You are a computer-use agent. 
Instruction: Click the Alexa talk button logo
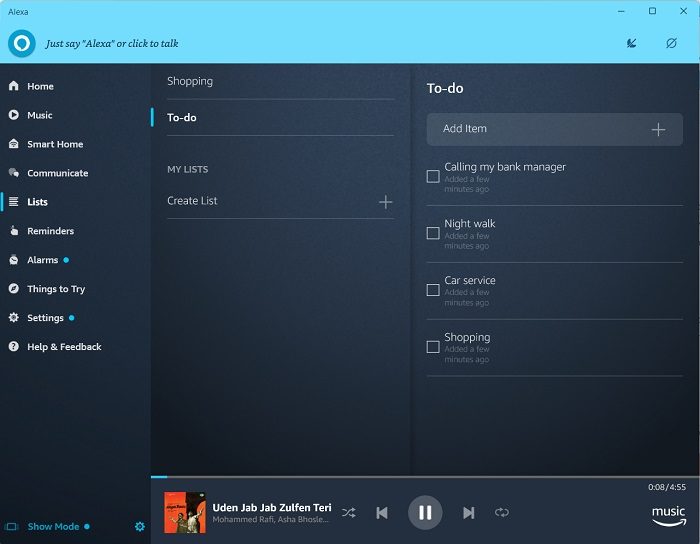[21, 43]
